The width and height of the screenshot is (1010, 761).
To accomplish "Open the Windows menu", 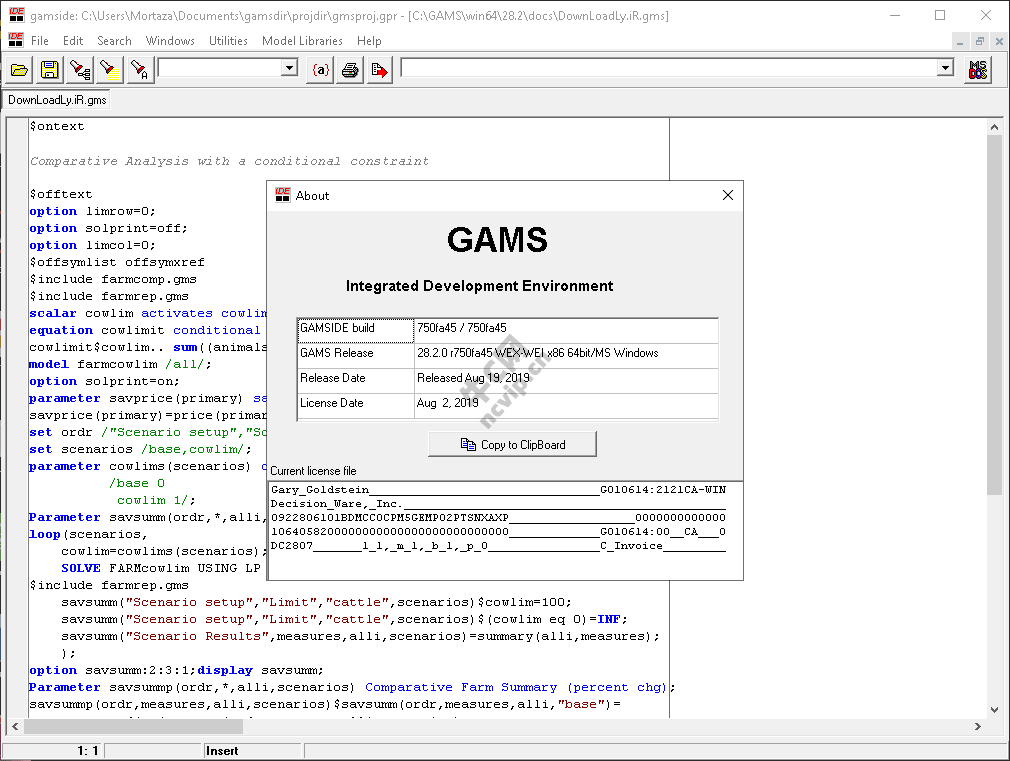I will (170, 41).
